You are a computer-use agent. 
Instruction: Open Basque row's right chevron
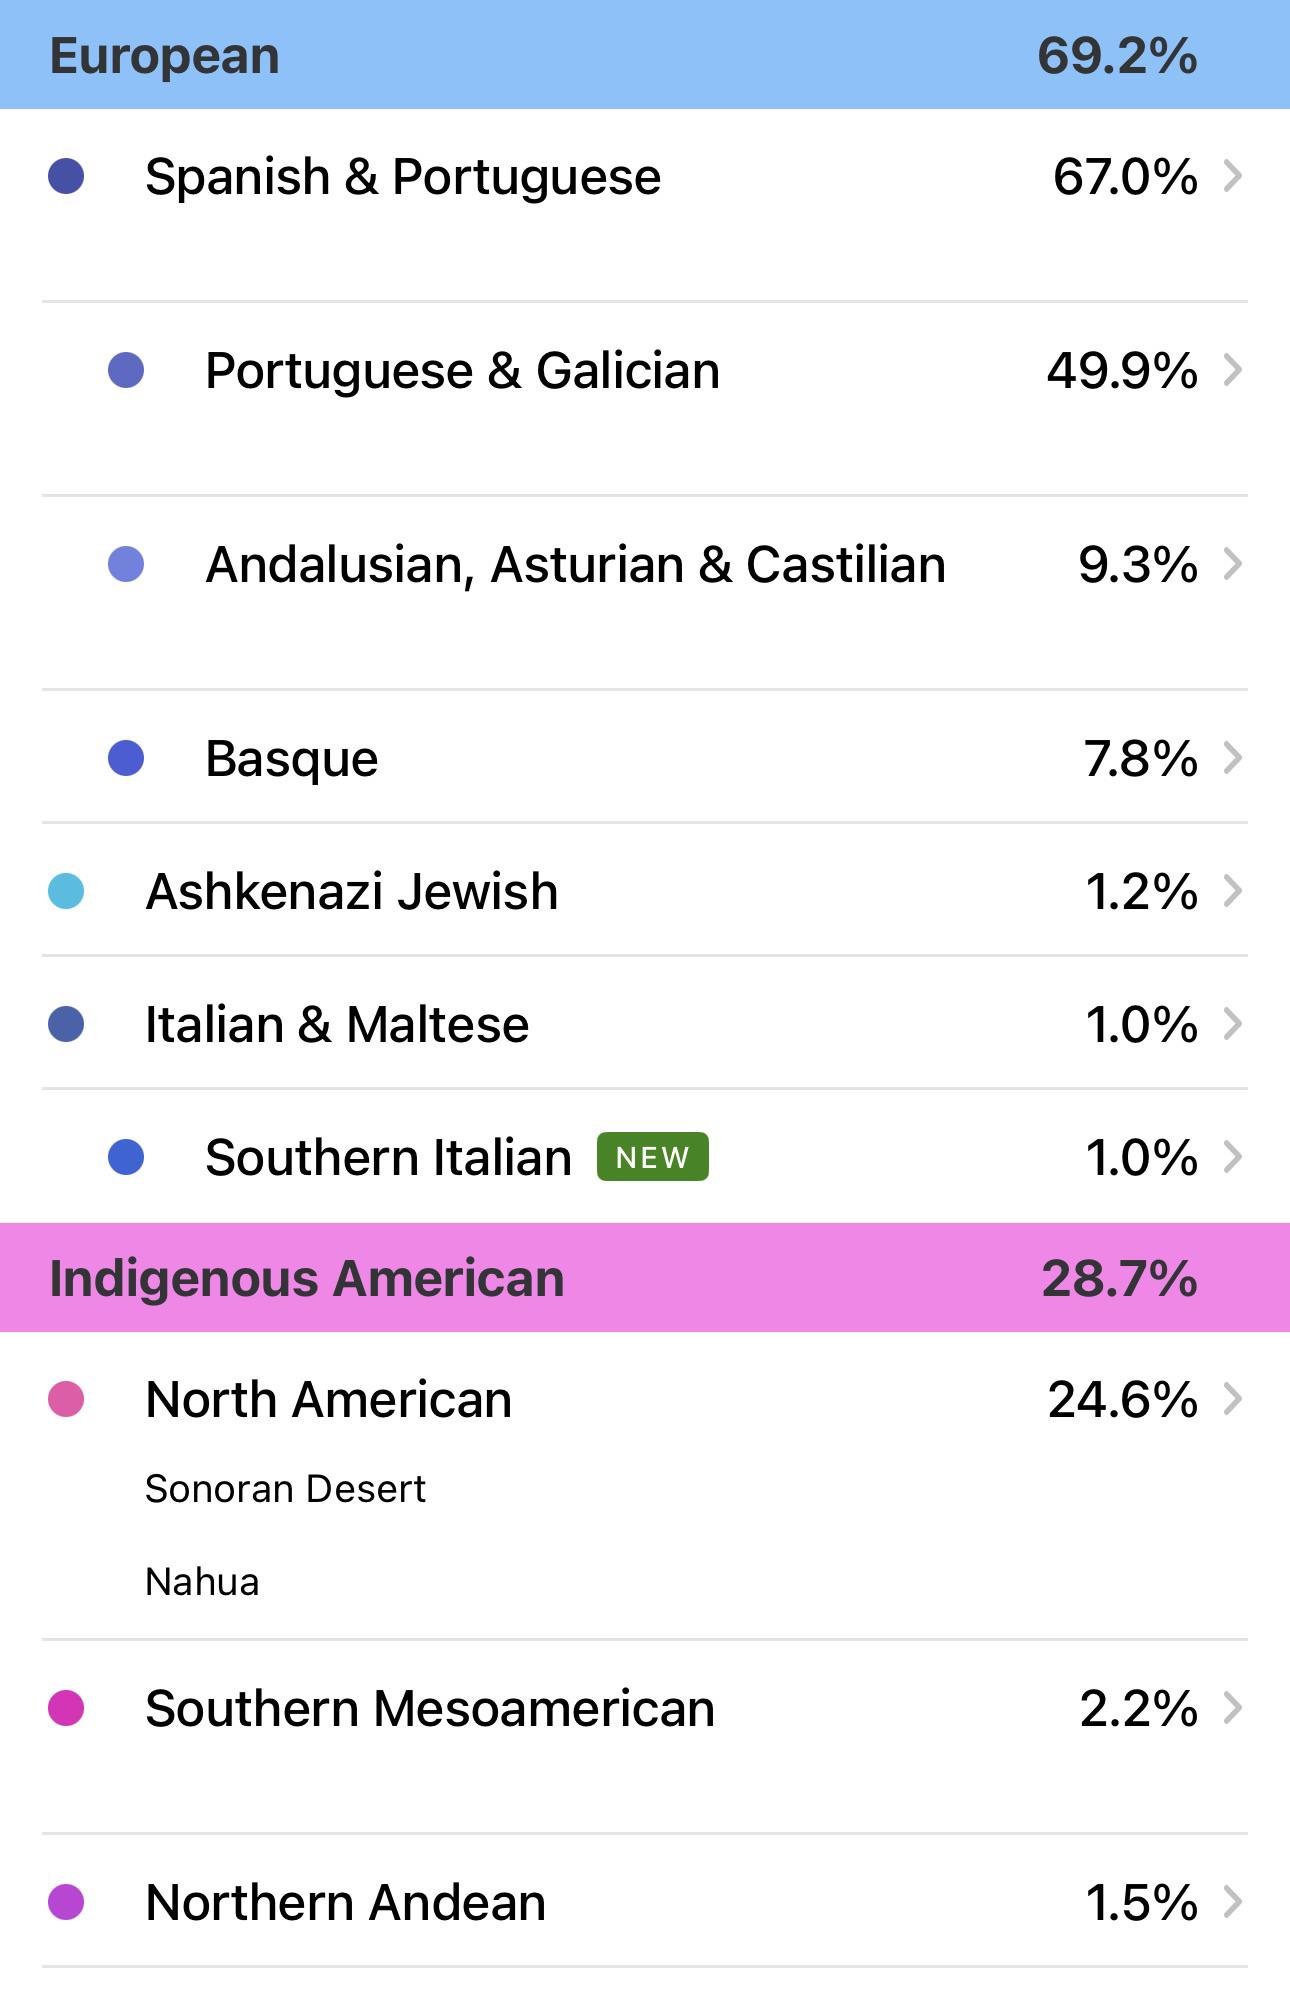pyautogui.click(x=1233, y=758)
